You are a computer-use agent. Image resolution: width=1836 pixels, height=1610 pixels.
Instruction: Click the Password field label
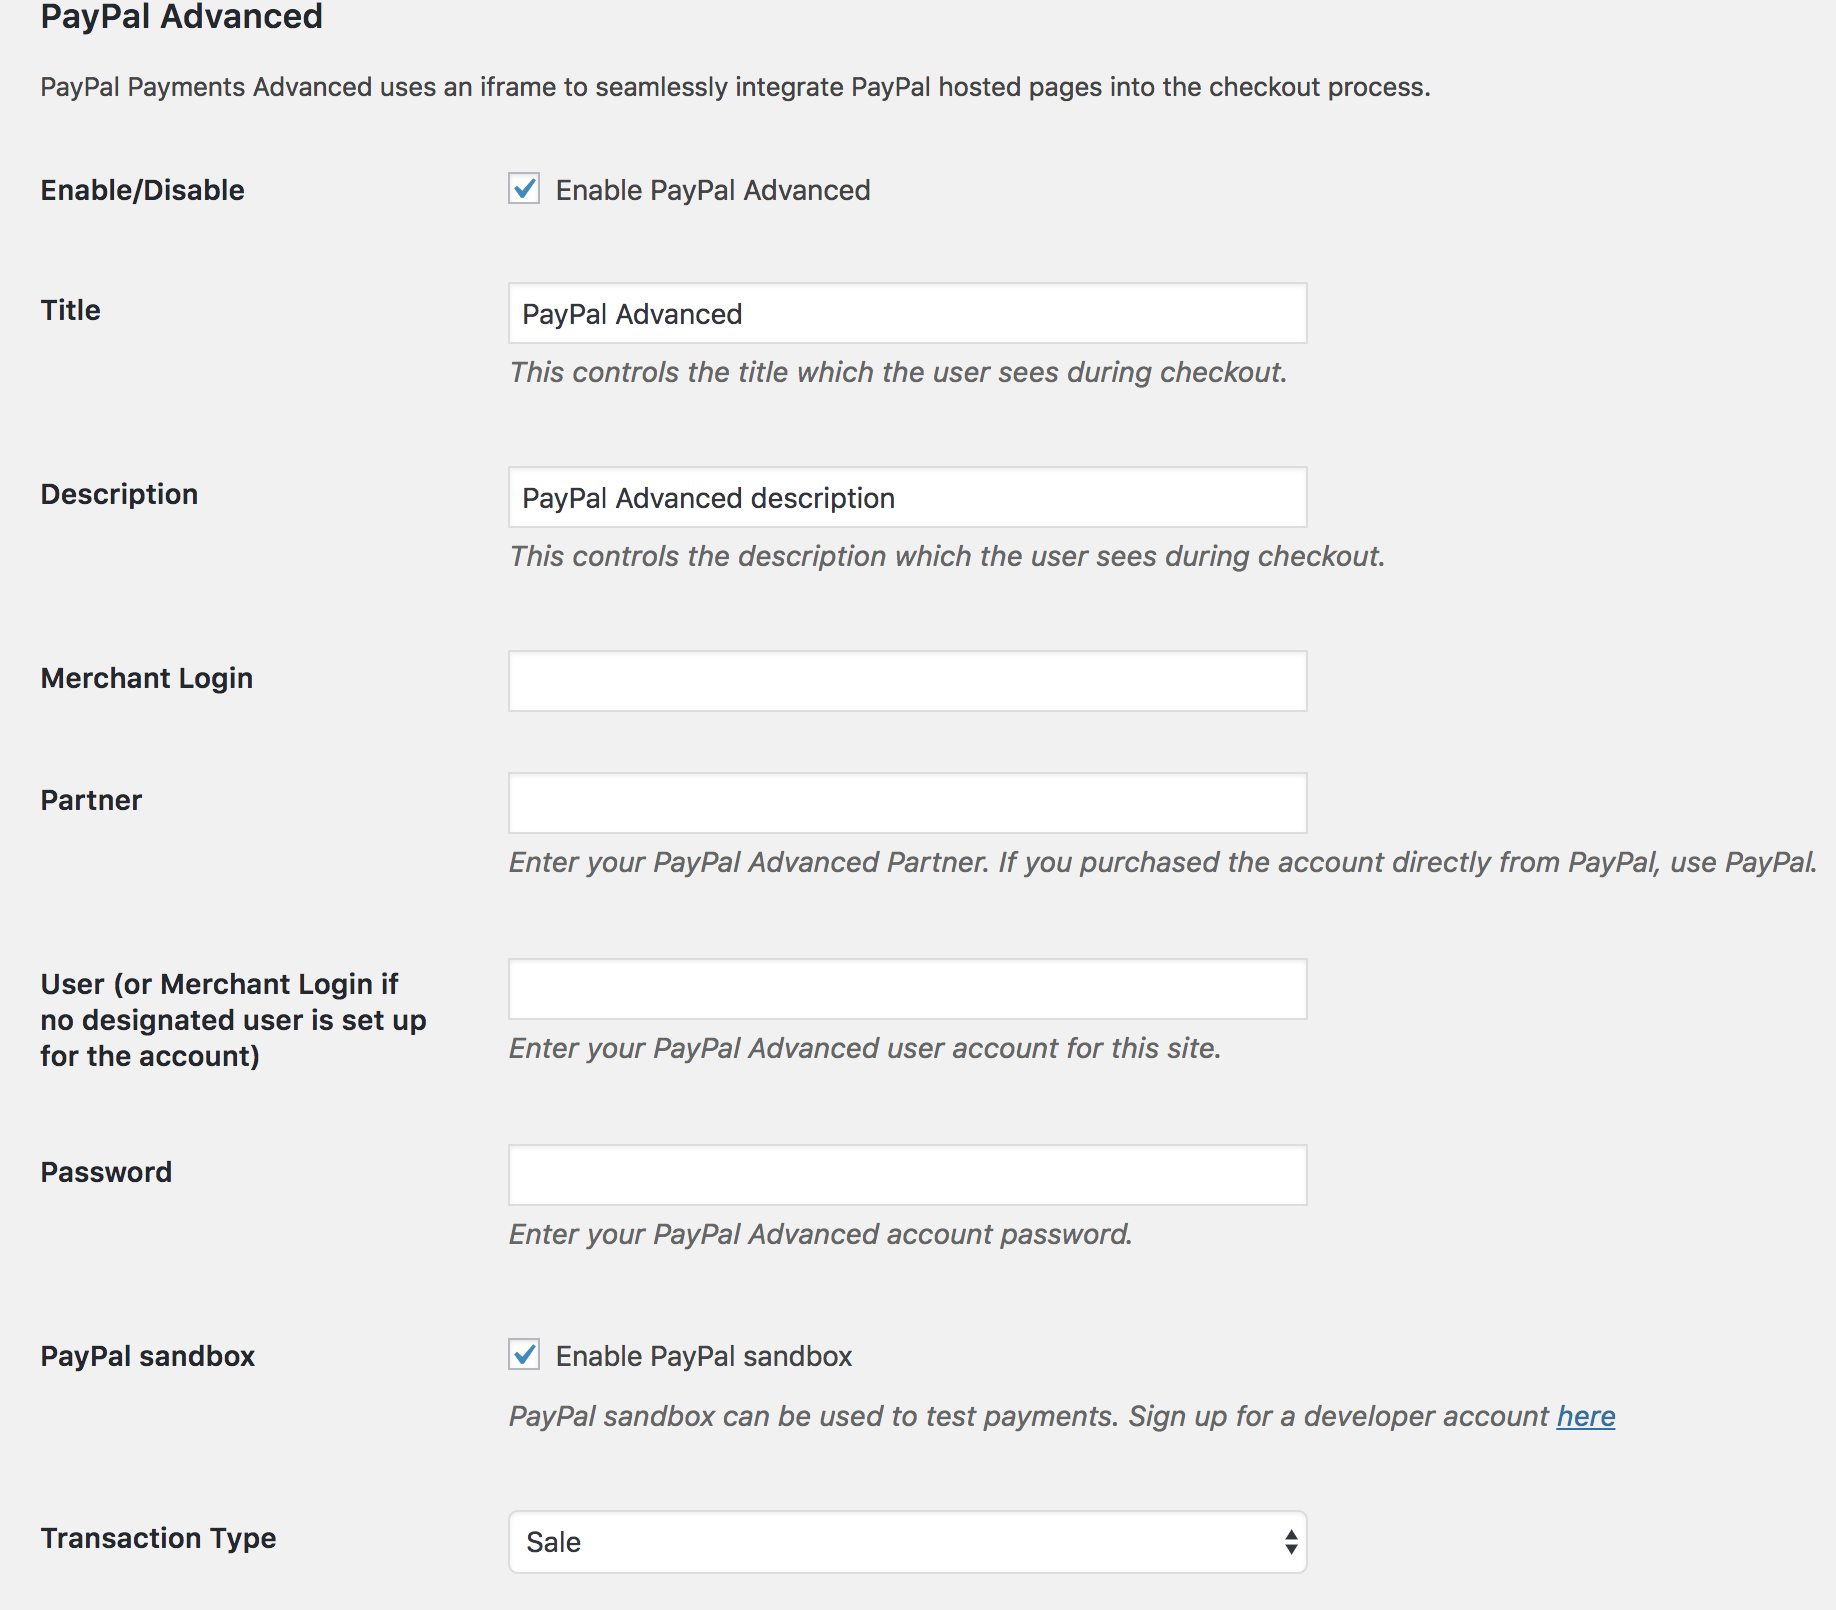pyautogui.click(x=106, y=1172)
